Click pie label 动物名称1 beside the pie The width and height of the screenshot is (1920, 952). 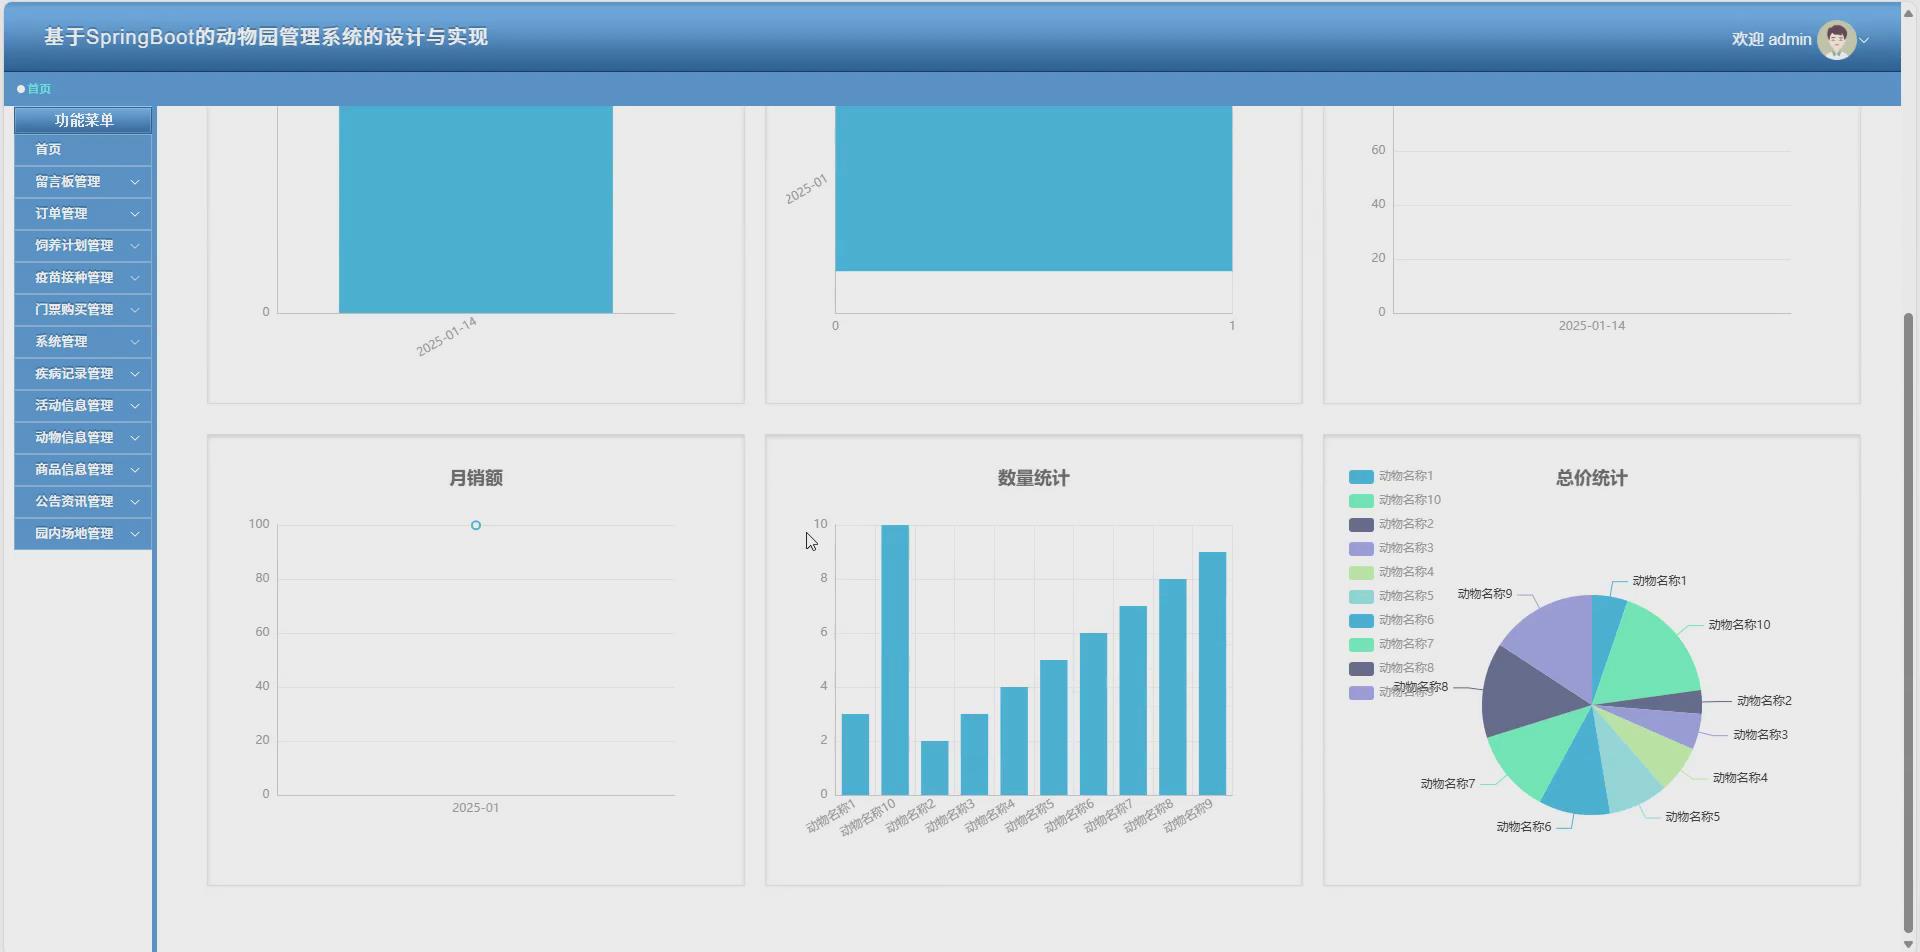pyautogui.click(x=1659, y=581)
